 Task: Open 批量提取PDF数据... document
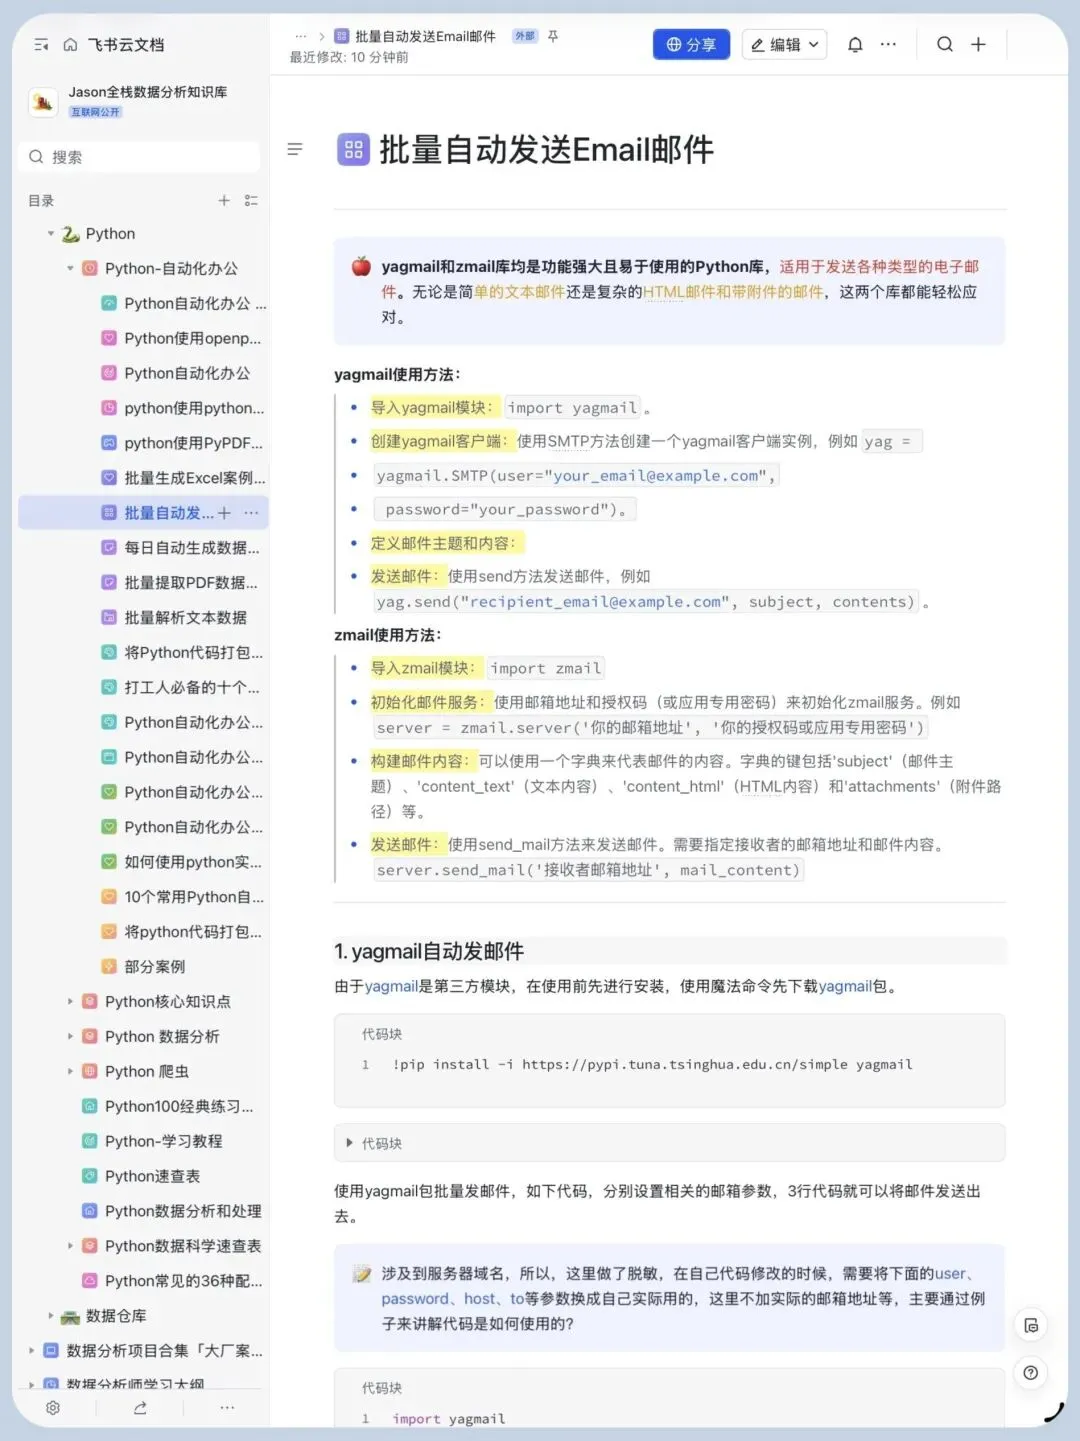(x=182, y=583)
